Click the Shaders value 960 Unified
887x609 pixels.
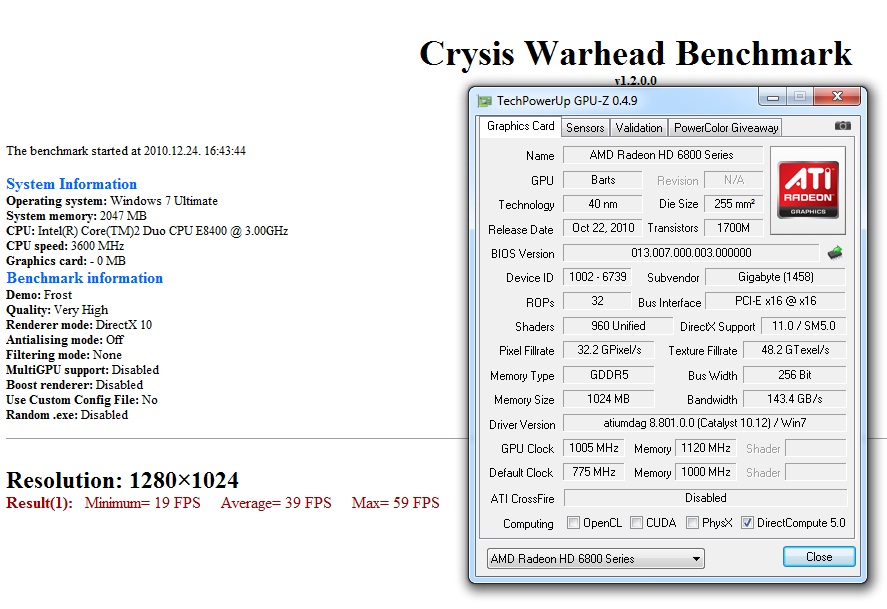(618, 326)
